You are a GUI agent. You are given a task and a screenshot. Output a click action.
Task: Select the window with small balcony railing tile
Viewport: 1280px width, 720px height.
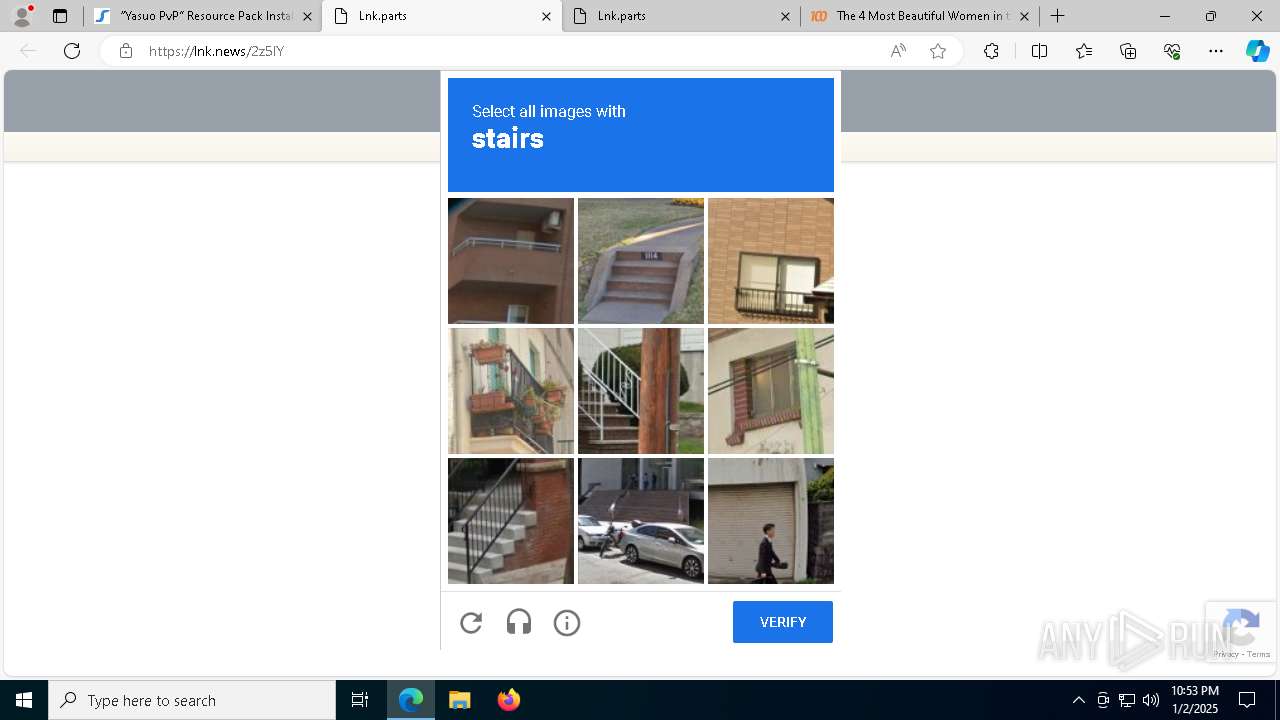point(771,261)
